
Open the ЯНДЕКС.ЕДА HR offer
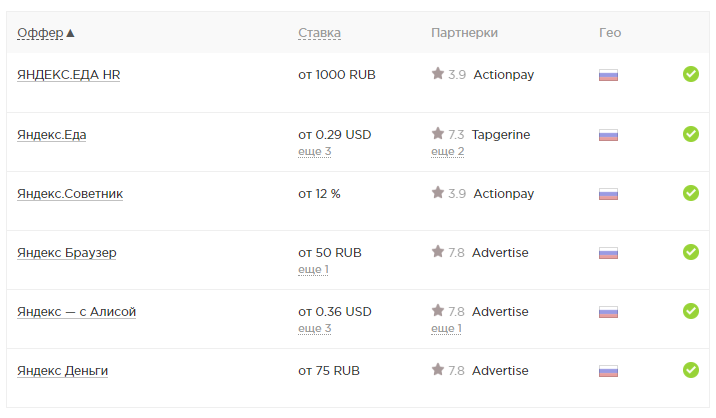tap(68, 74)
